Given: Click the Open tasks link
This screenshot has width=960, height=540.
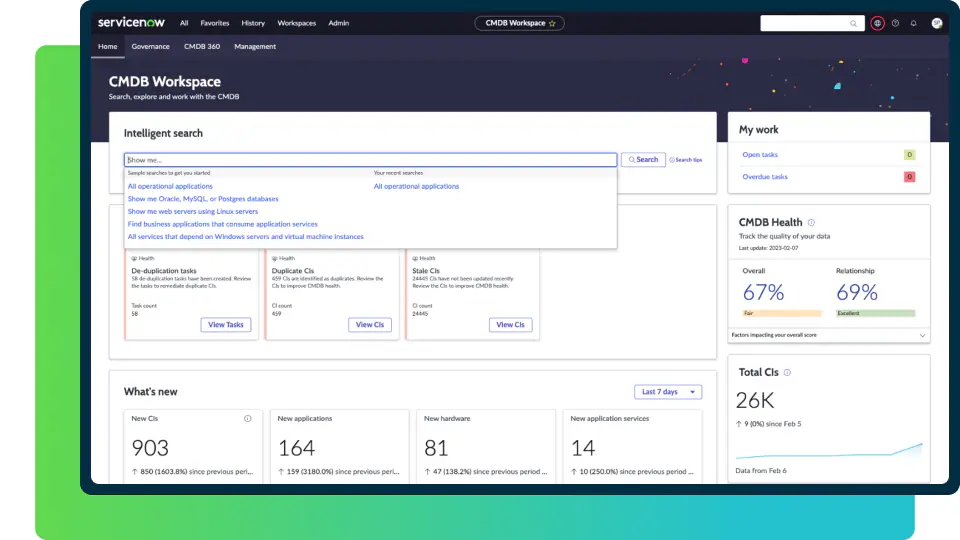Looking at the screenshot, I should (x=760, y=155).
